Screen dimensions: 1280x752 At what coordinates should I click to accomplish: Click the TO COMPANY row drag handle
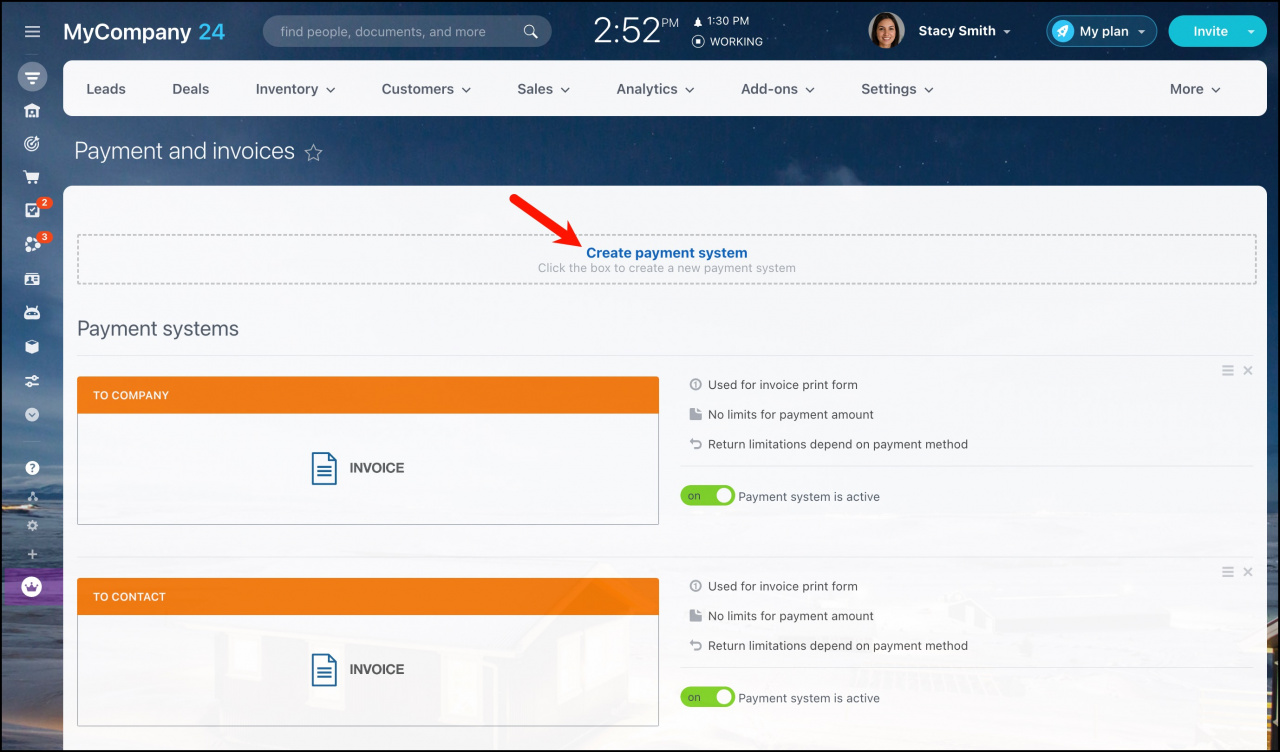click(x=1228, y=371)
